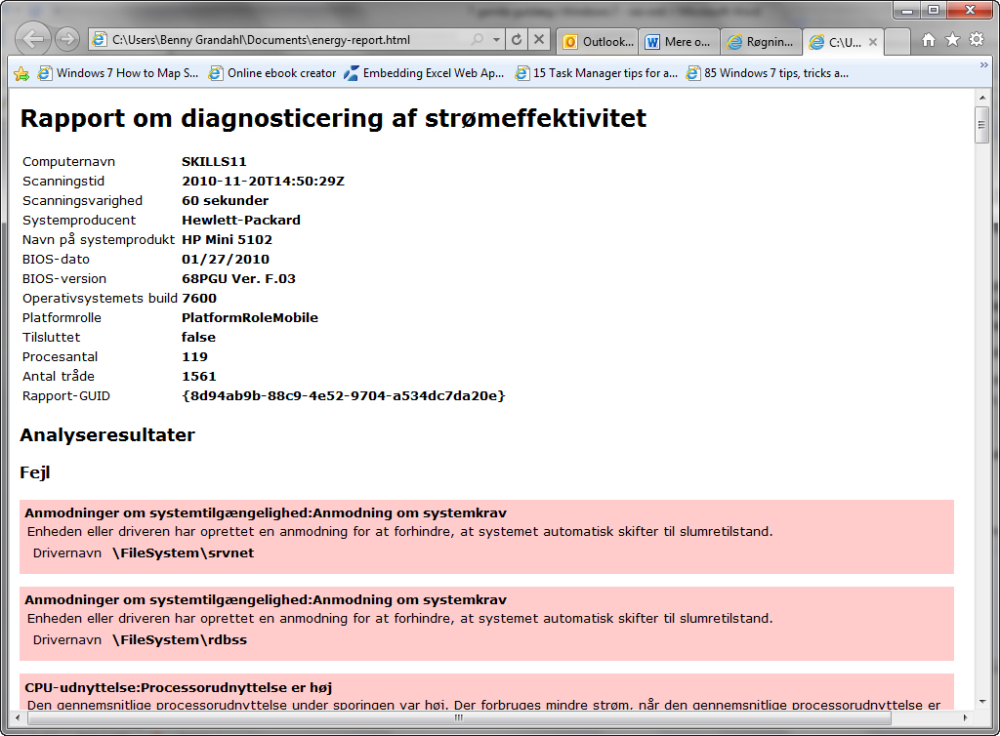Open Favorites via the star icon
This screenshot has width=1000, height=736.
point(952,40)
